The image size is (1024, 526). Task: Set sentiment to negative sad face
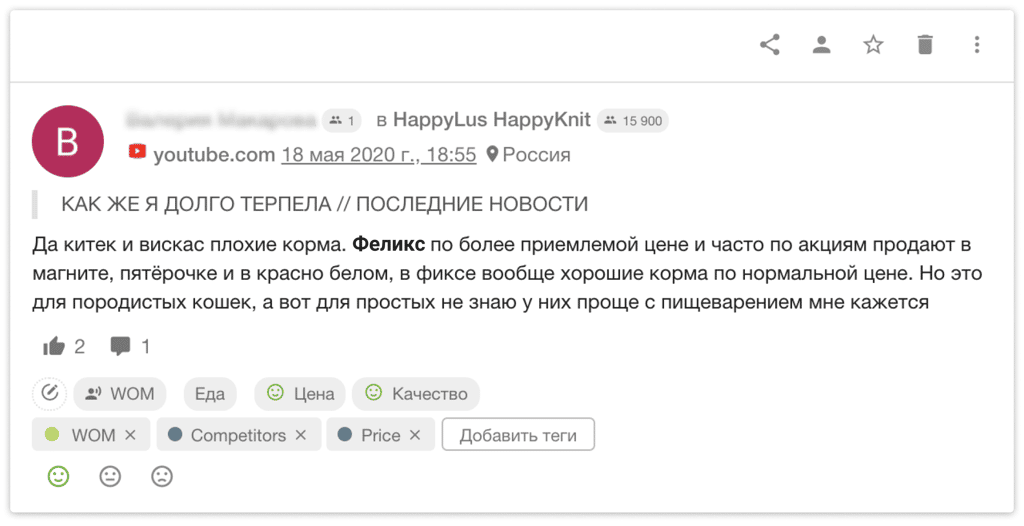(162, 476)
